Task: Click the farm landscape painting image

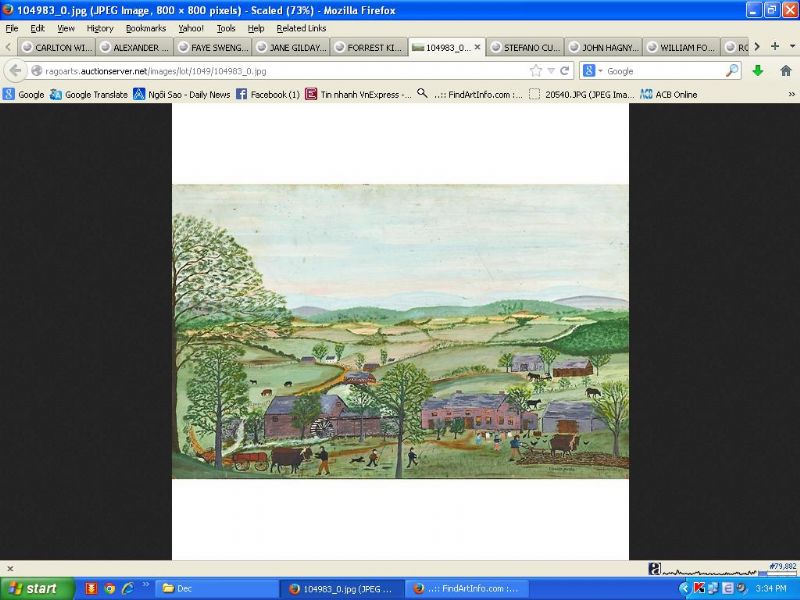Action: pyautogui.click(x=400, y=331)
